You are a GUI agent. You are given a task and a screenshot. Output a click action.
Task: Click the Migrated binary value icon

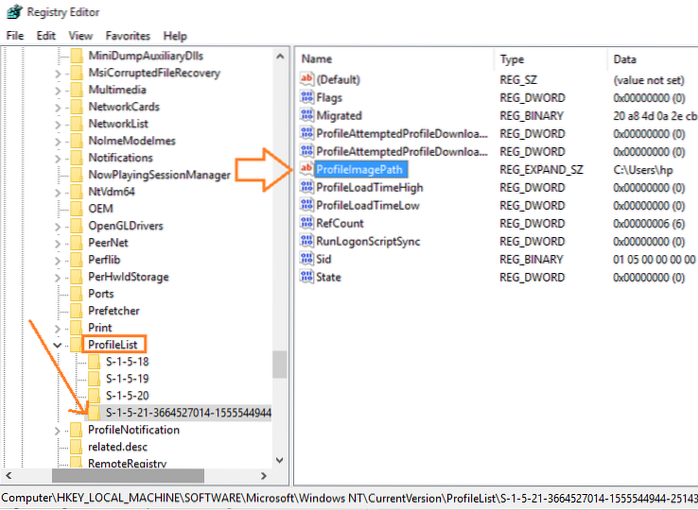coord(307,115)
